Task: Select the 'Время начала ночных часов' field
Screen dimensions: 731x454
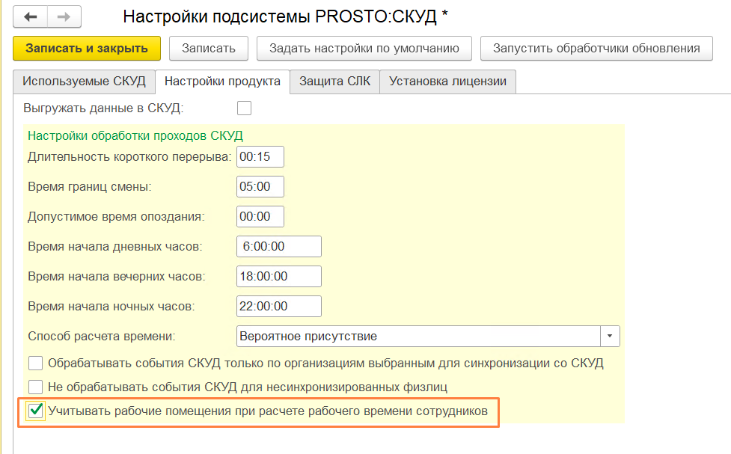Action: (278, 305)
